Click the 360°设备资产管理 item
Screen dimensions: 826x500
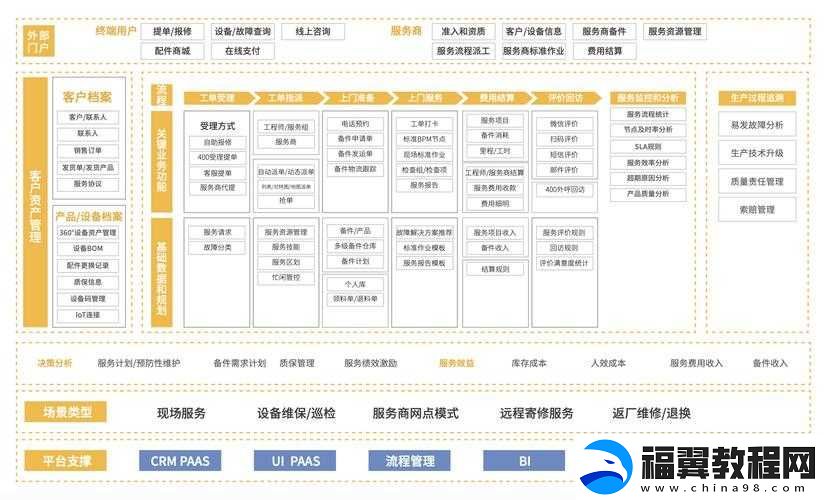87,232
